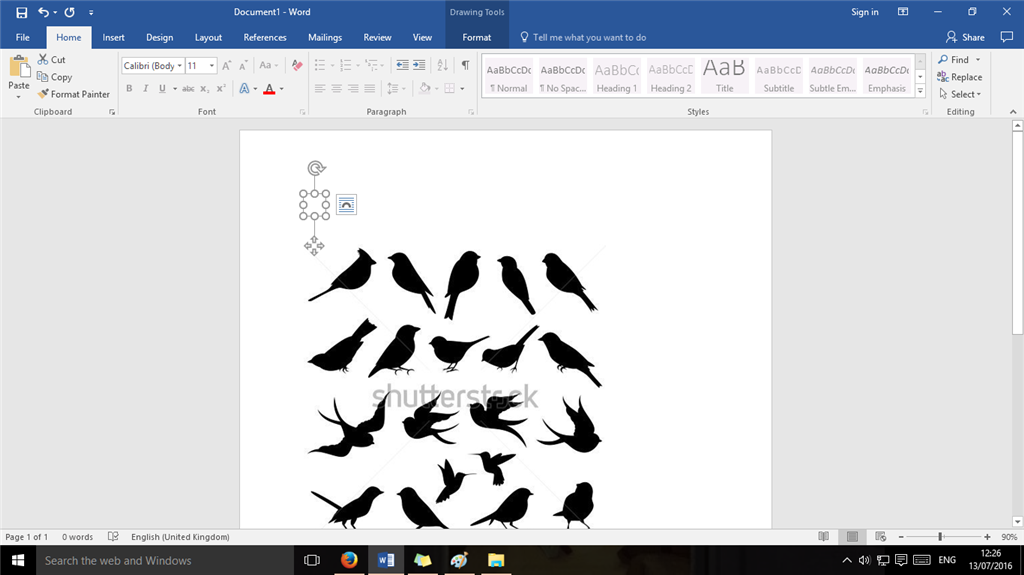
Task: Click Clear All Formatting icon
Action: [x=296, y=65]
